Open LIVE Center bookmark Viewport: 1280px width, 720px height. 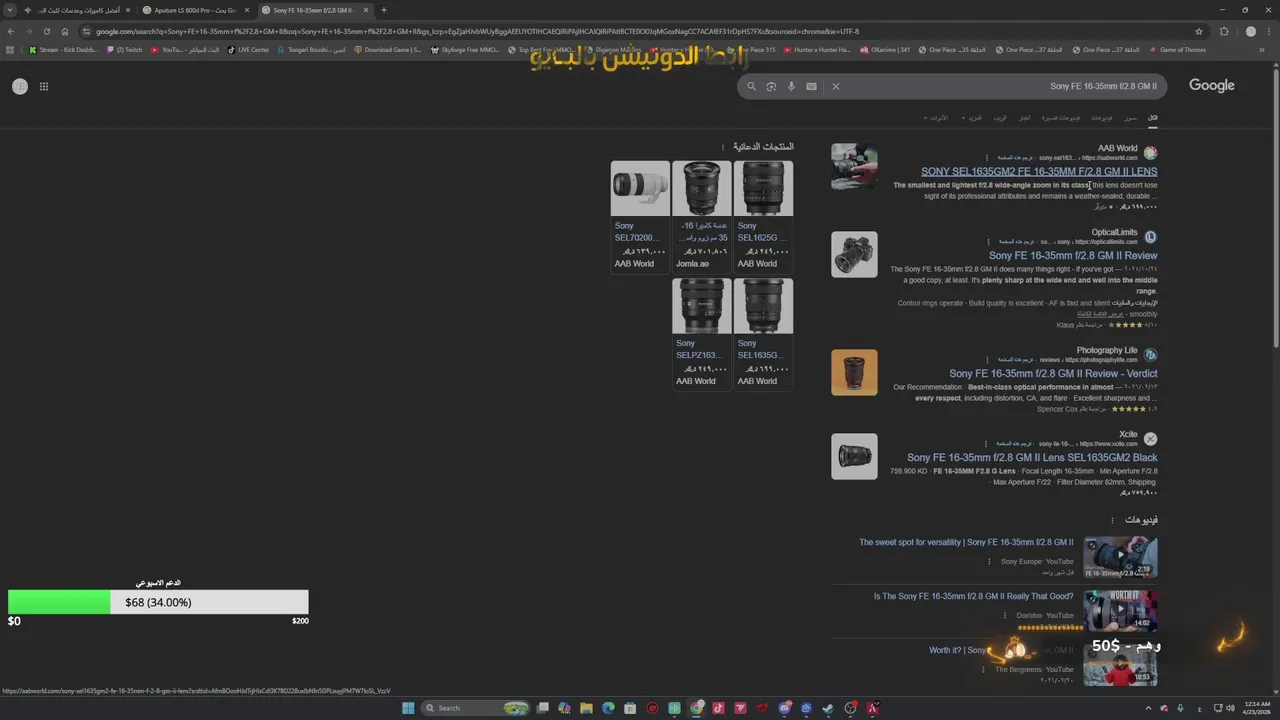pos(248,49)
